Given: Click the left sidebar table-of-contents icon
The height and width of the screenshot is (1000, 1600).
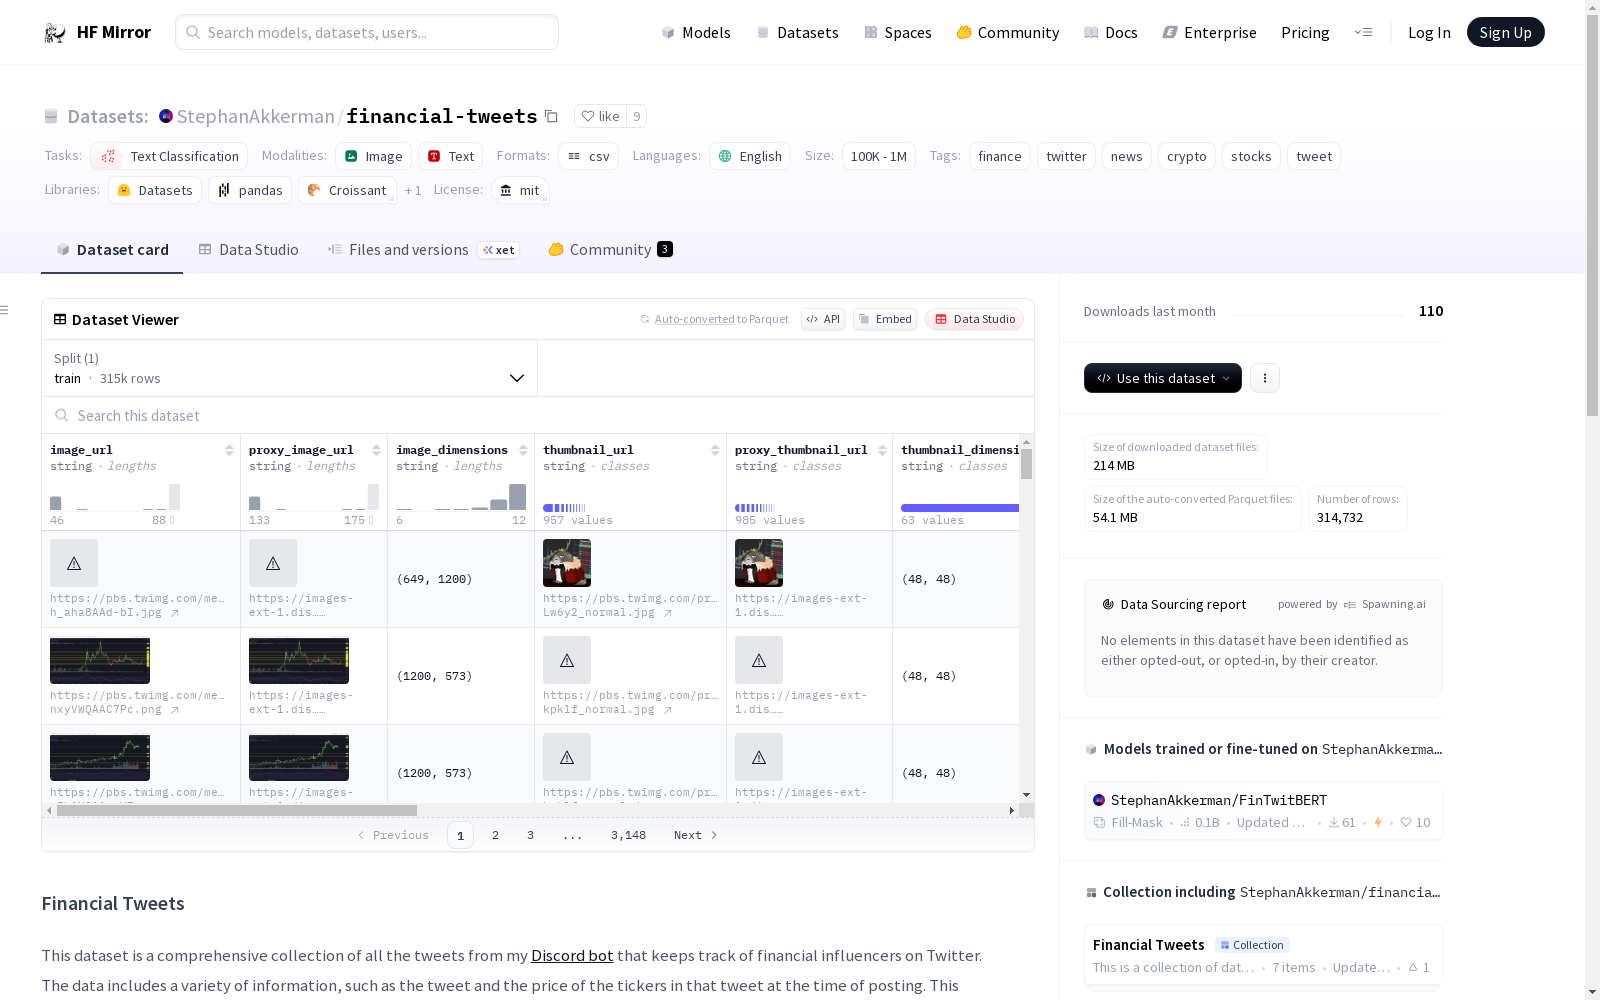Looking at the screenshot, I should pos(5,310).
